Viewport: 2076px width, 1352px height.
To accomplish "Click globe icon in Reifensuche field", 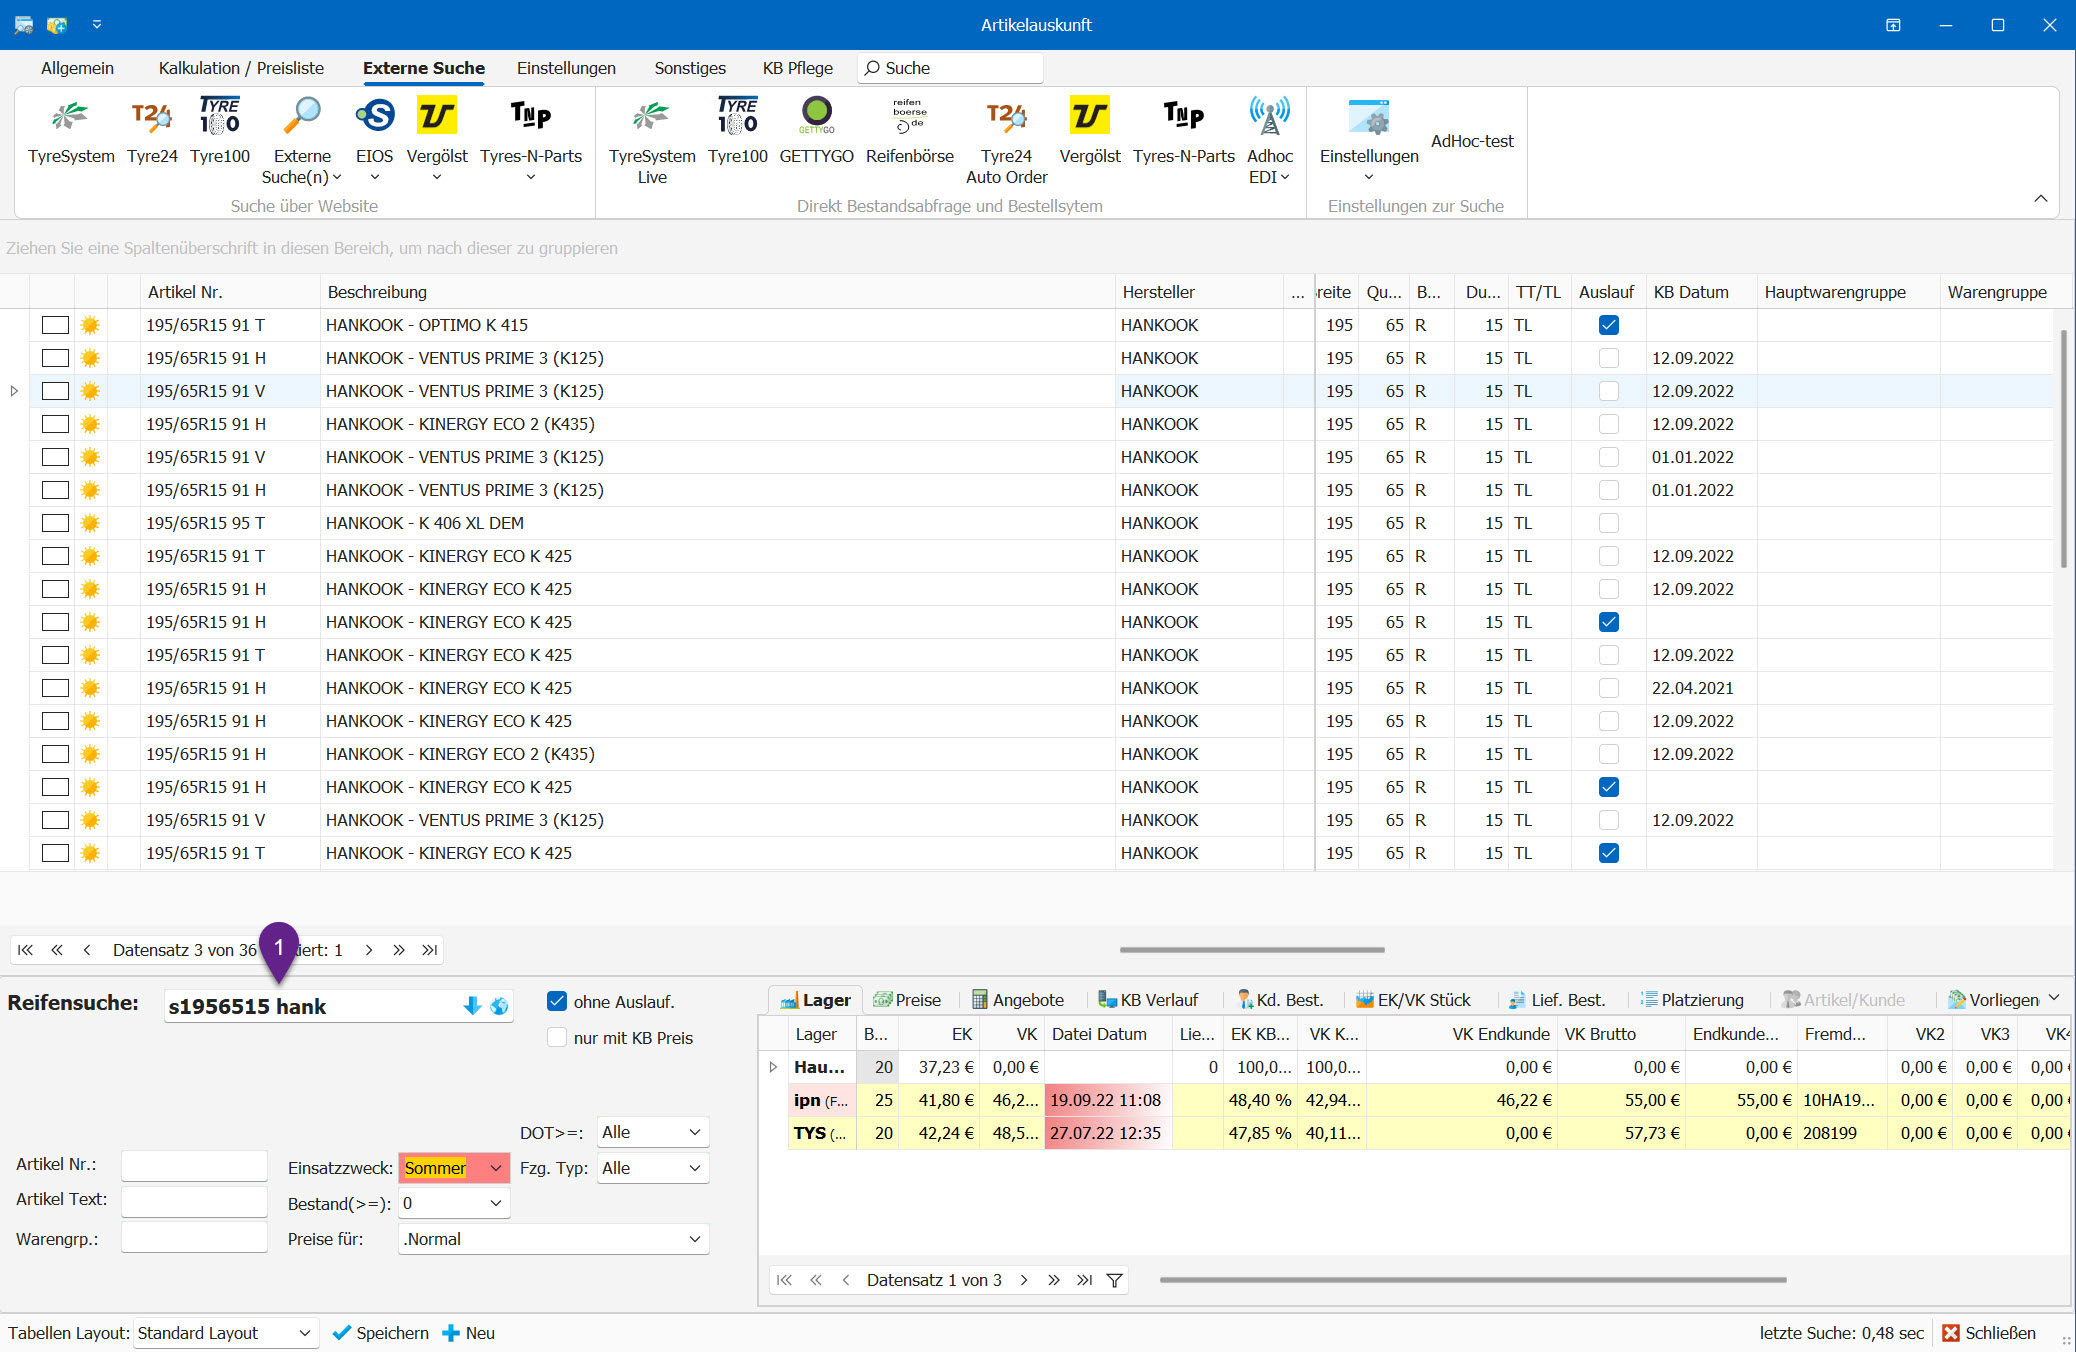I will tap(499, 1006).
